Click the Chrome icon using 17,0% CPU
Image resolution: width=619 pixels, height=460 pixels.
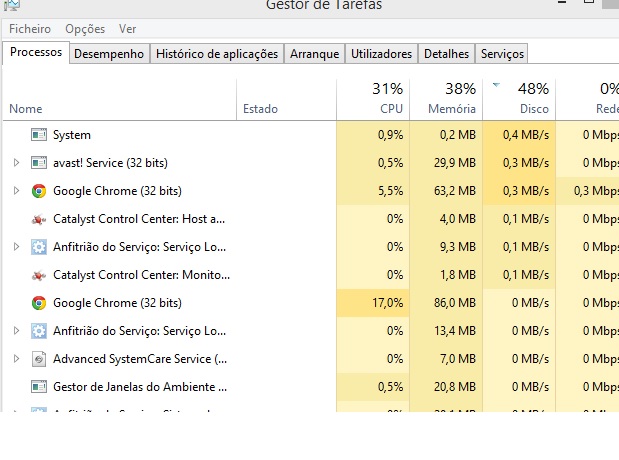39,303
